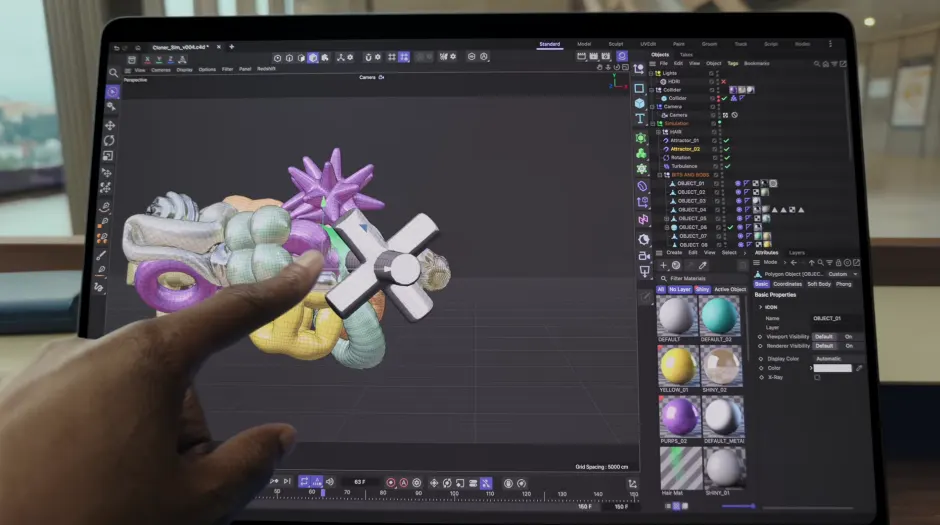Collapse the Camera group in Objects
This screenshot has height=525, width=940.
click(x=652, y=107)
